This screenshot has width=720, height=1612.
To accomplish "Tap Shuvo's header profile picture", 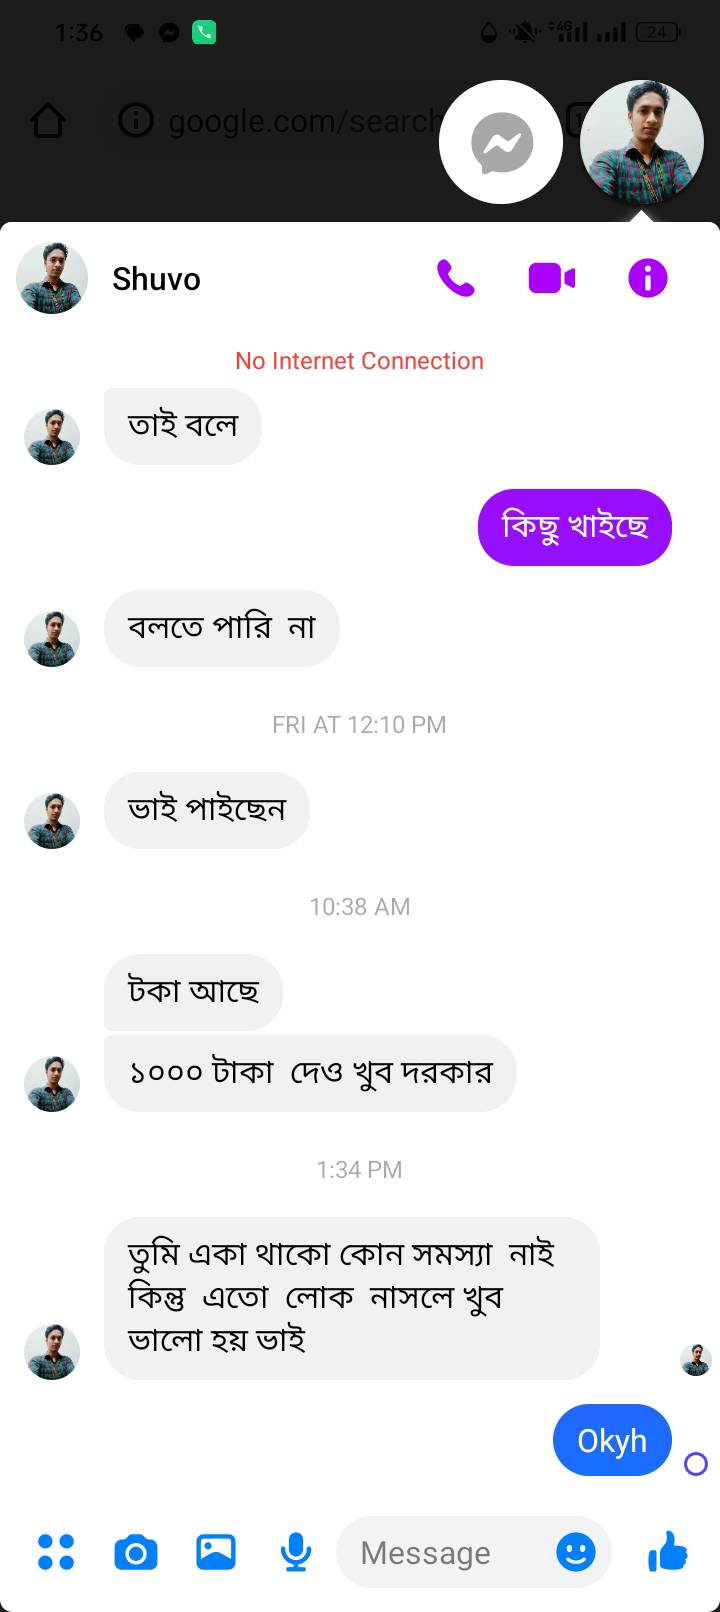I will pyautogui.click(x=52, y=278).
